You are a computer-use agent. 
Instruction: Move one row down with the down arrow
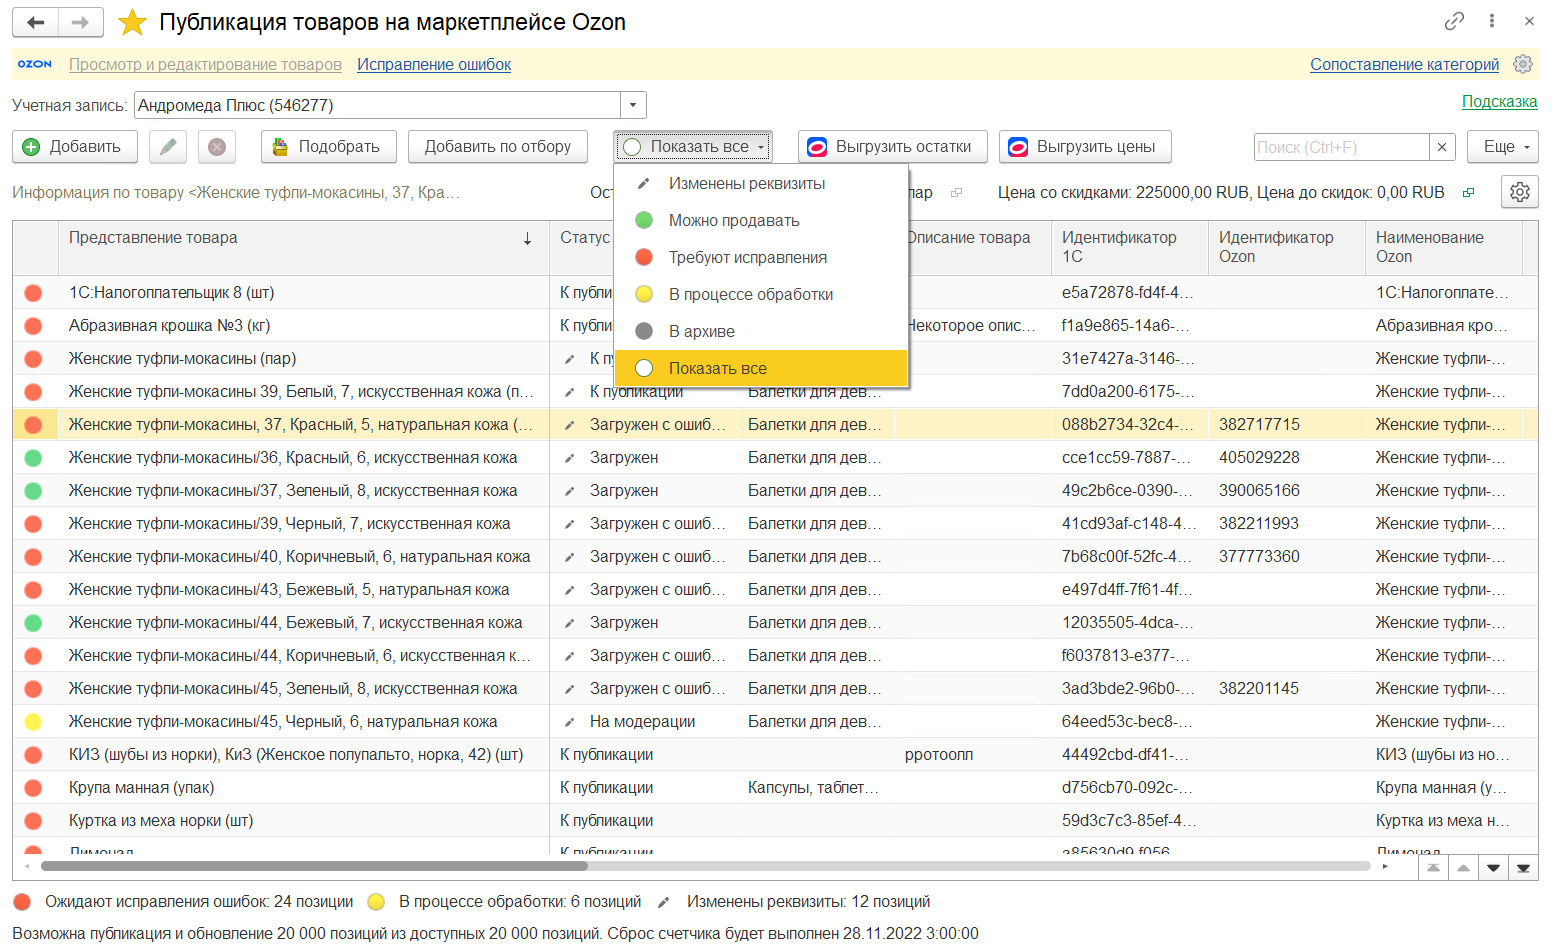[1493, 868]
